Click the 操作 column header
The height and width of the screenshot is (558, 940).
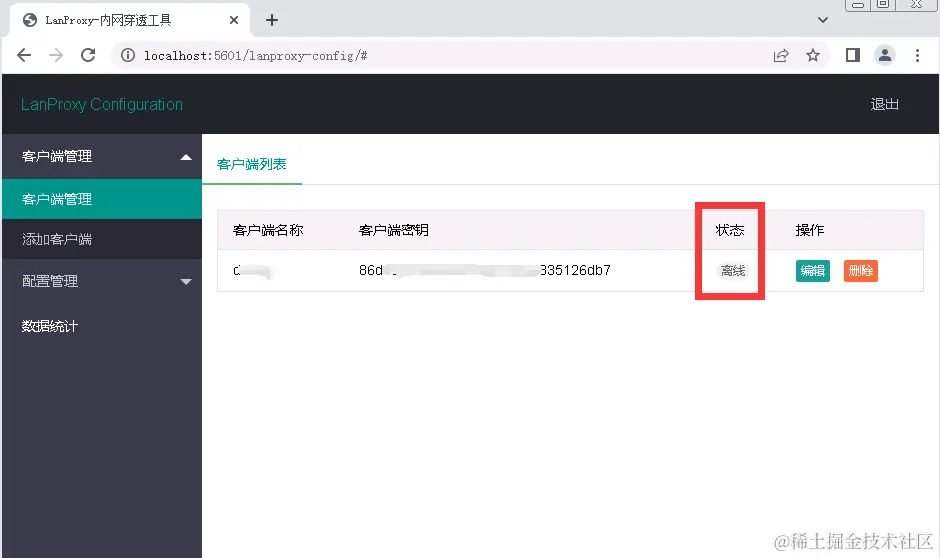click(810, 230)
